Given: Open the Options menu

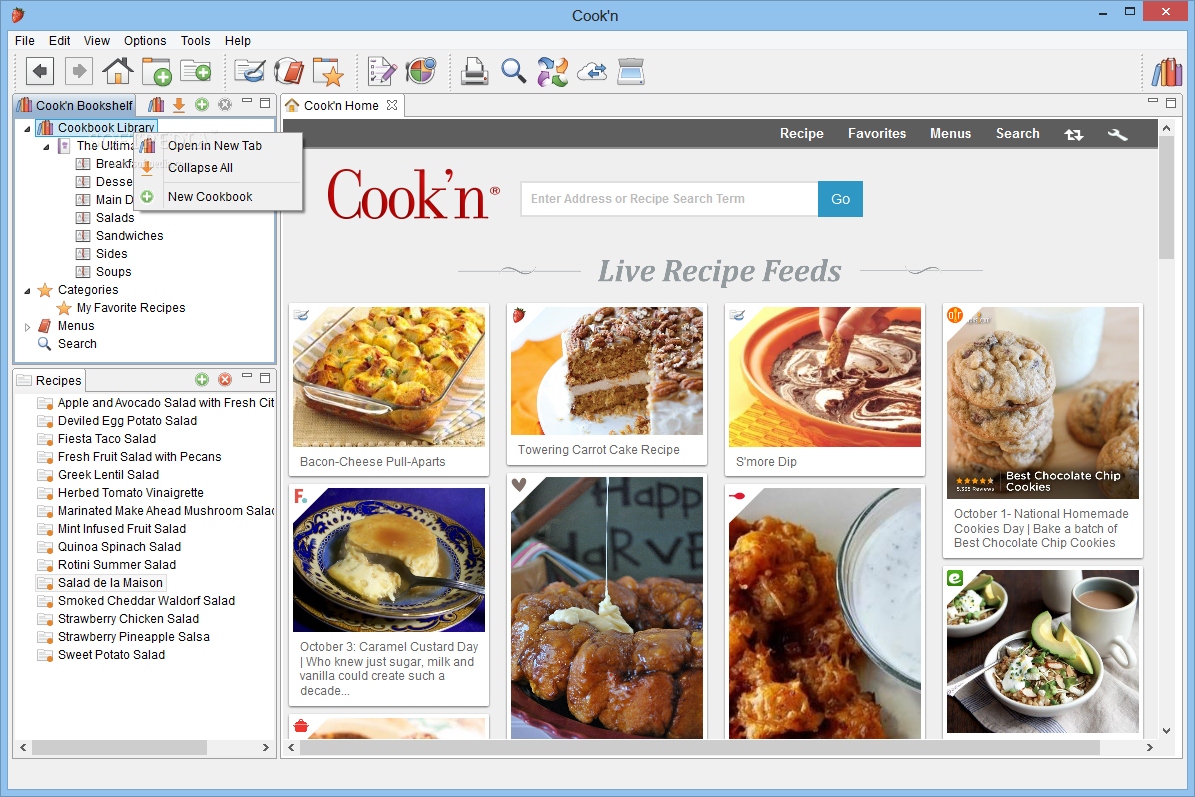Looking at the screenshot, I should (145, 40).
